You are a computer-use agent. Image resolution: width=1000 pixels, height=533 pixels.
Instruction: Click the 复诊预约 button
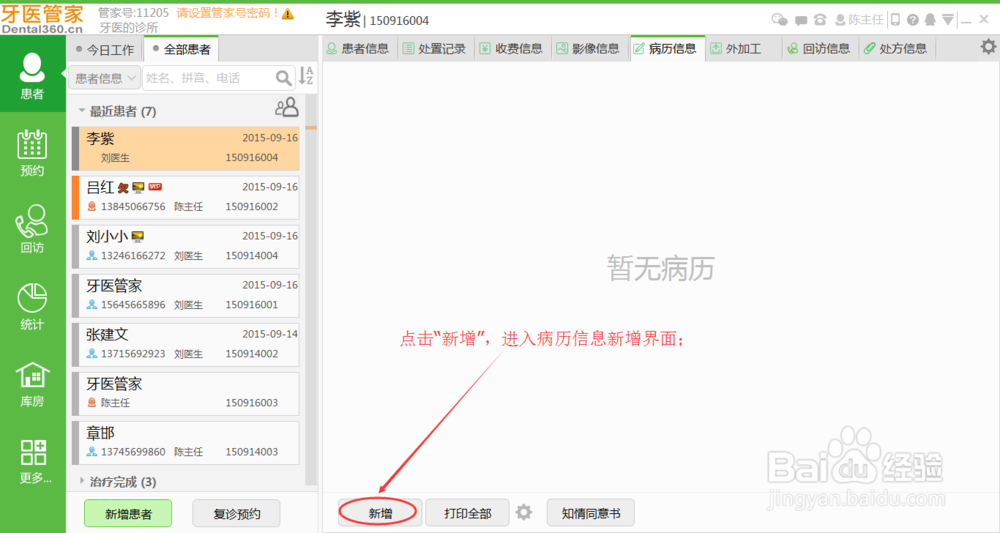(237, 514)
